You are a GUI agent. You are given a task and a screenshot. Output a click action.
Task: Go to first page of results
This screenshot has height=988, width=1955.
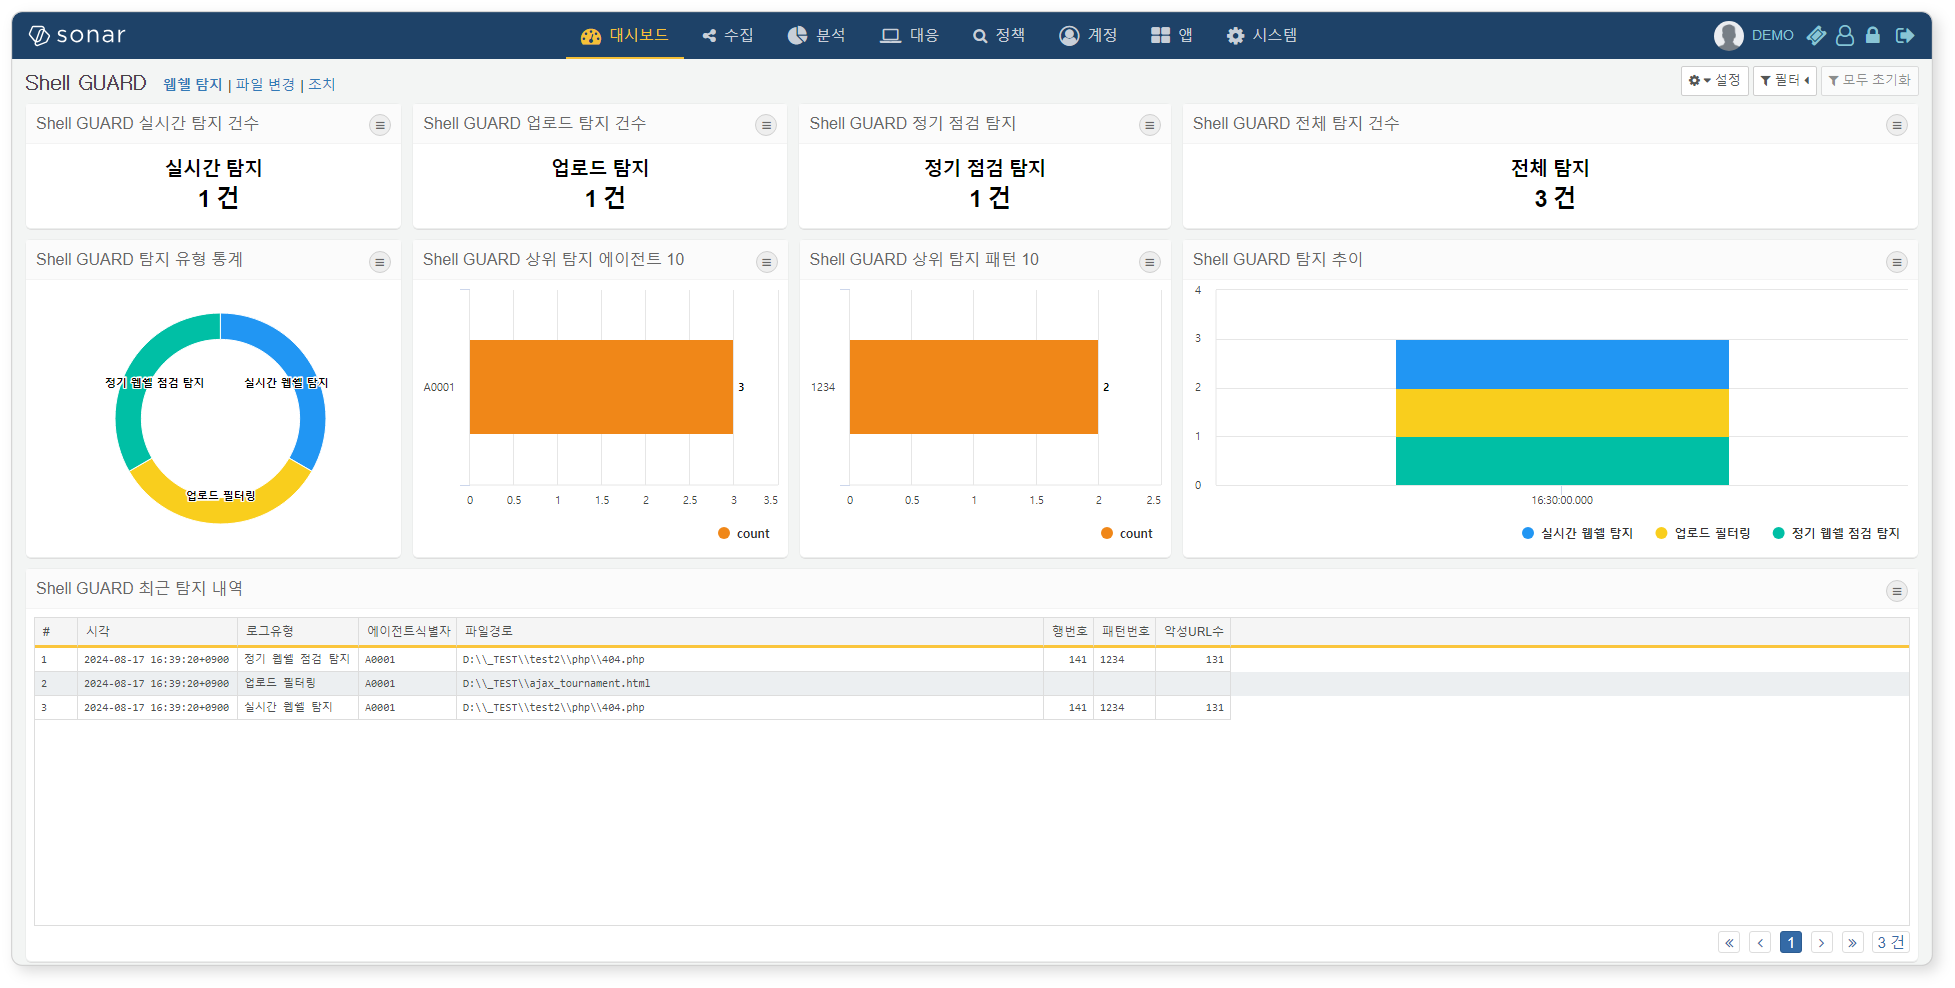tap(1729, 943)
